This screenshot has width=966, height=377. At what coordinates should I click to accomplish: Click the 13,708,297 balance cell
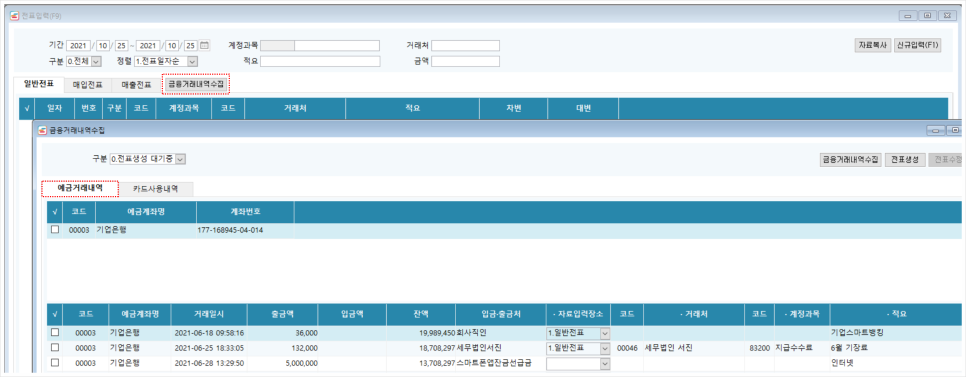click(x=437, y=363)
